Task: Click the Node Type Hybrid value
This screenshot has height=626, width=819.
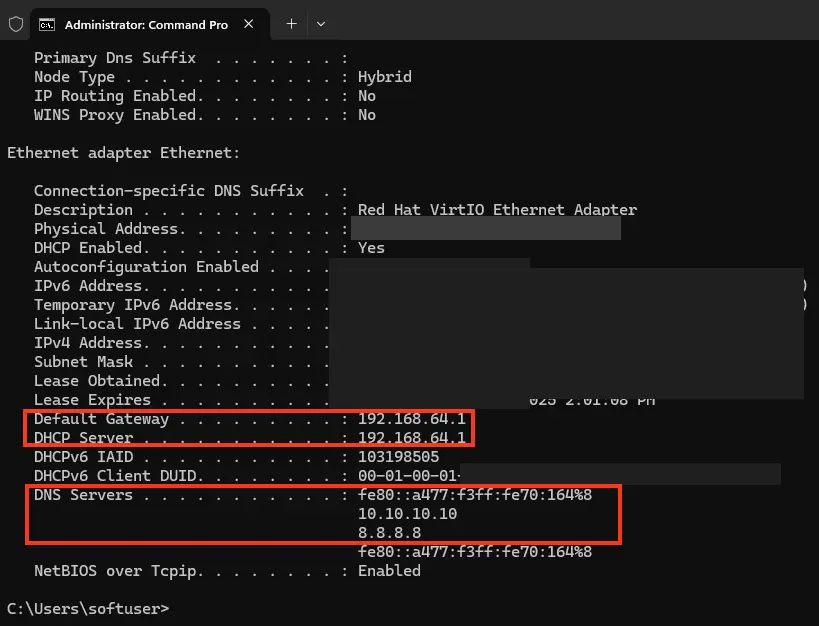Action: (x=384, y=77)
